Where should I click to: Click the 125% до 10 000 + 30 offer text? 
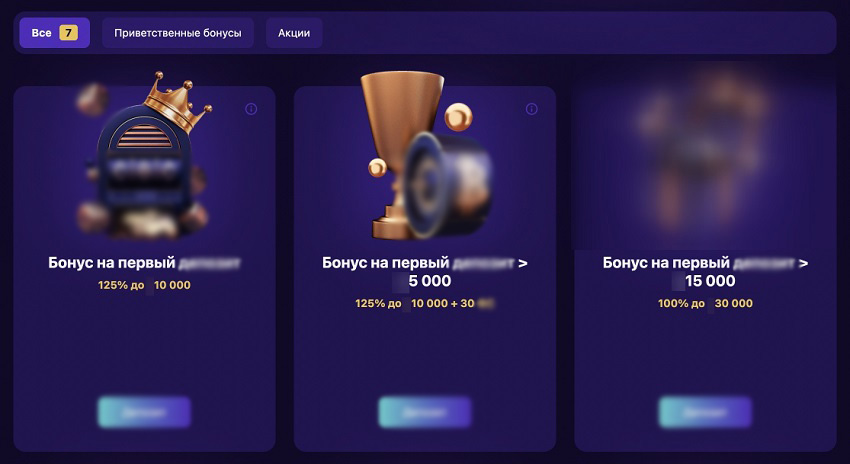click(x=424, y=304)
